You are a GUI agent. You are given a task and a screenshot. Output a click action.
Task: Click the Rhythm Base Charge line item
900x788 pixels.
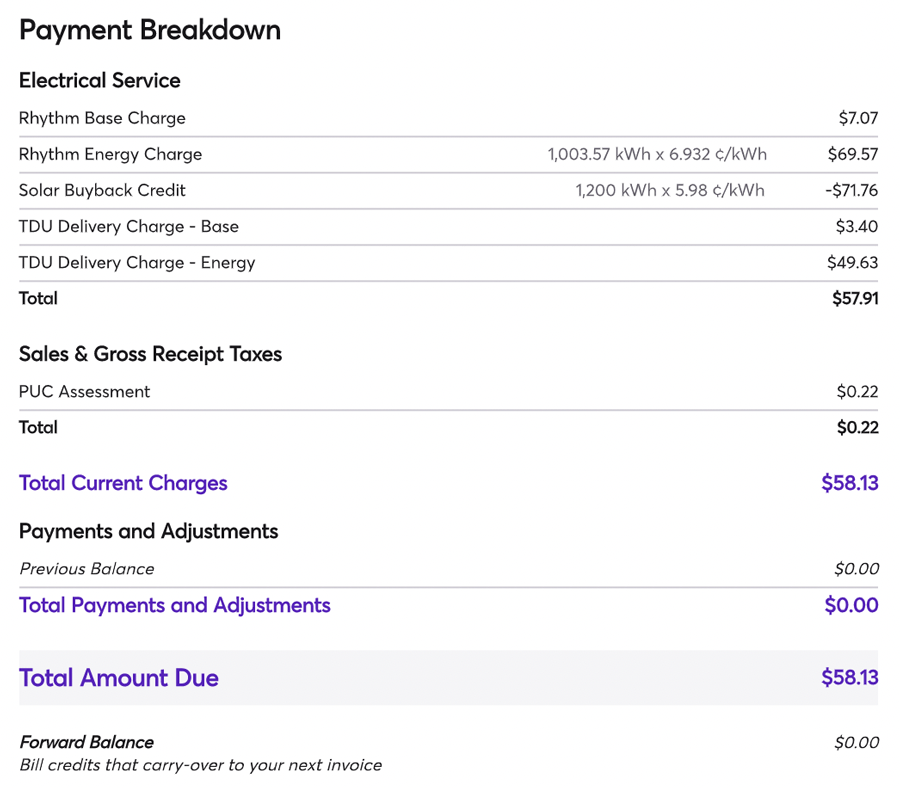(x=102, y=118)
